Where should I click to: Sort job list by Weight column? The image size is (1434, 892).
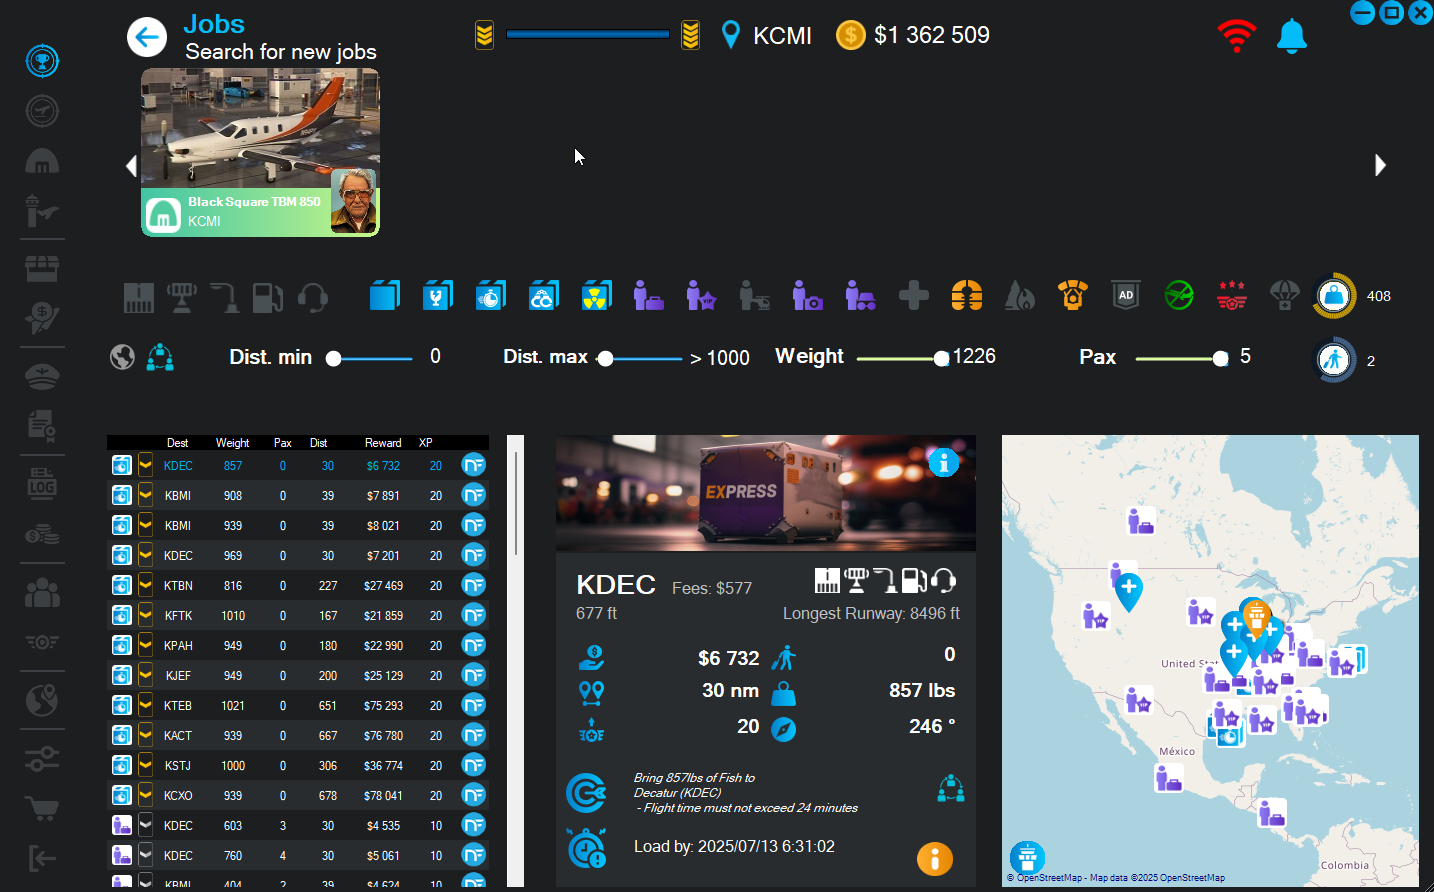coord(232,443)
